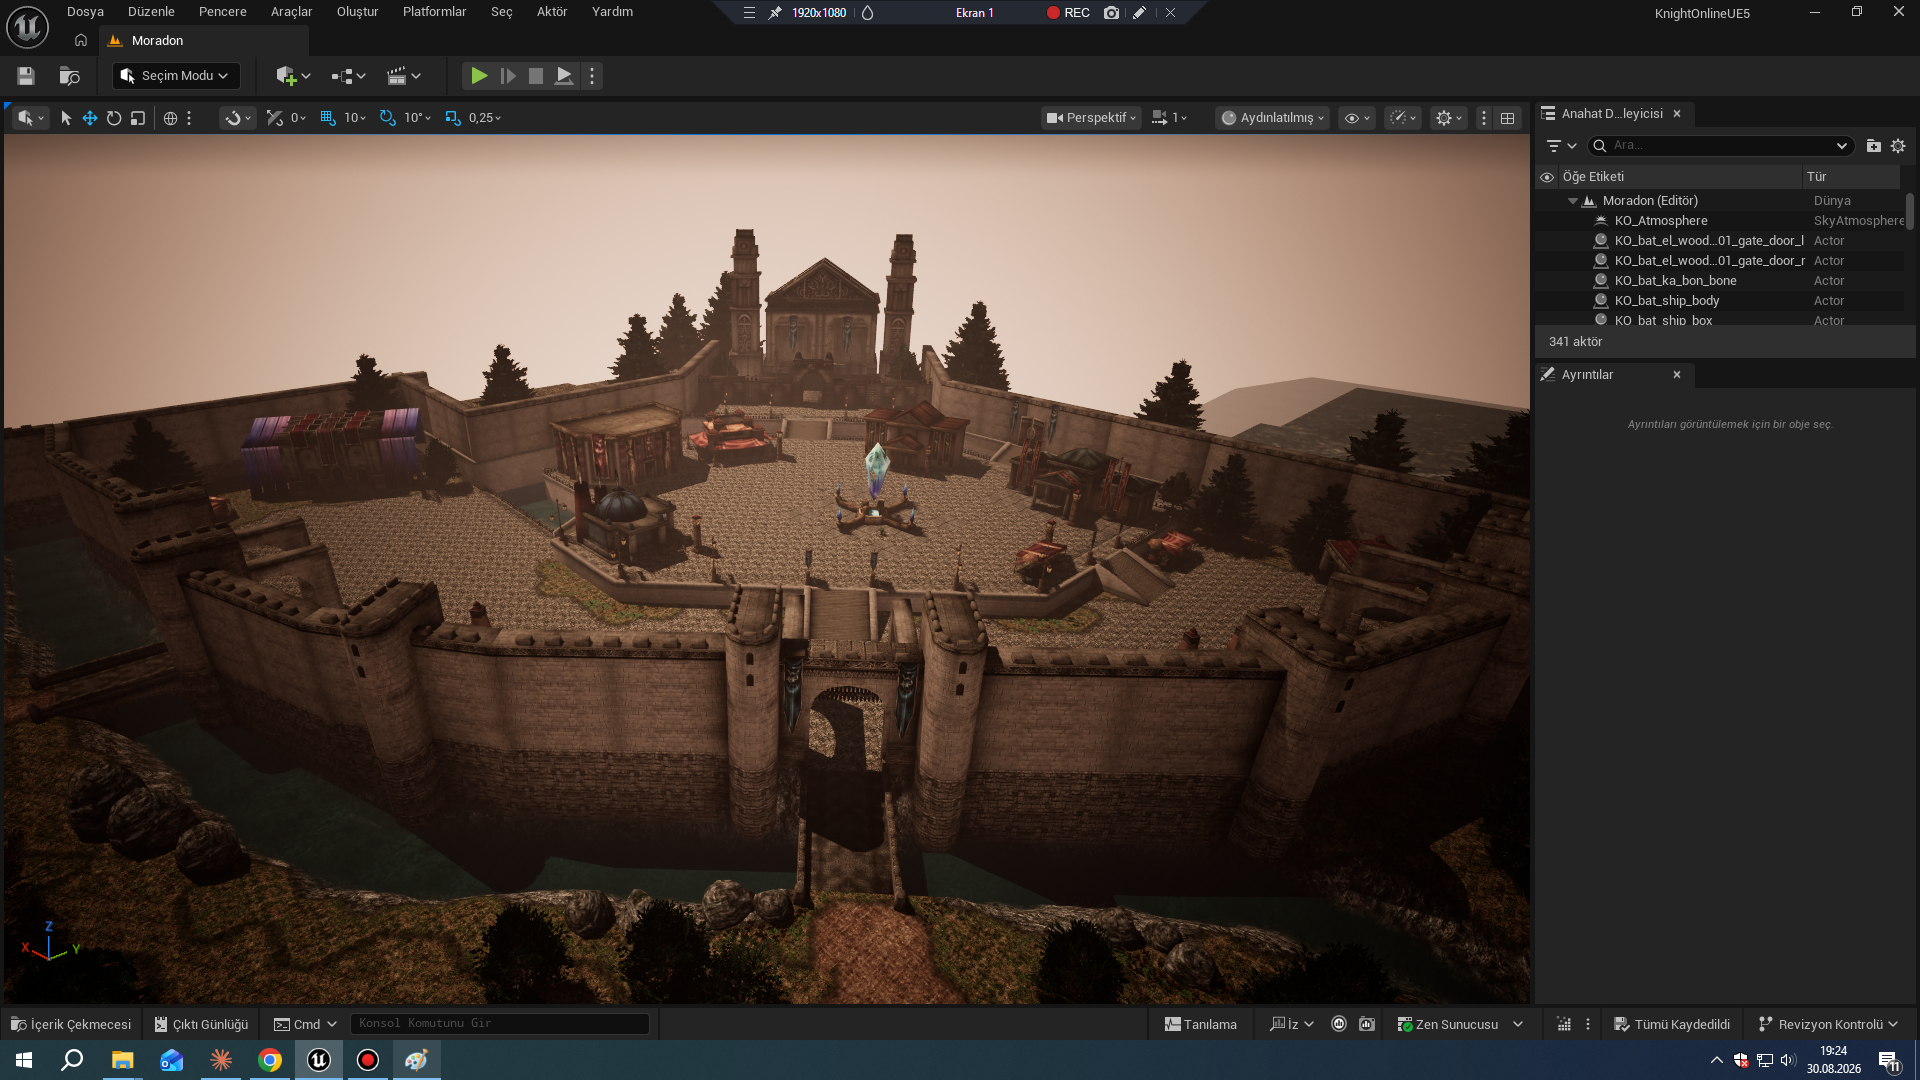Open Revizyon Kontrolü dropdown

(x=1828, y=1024)
